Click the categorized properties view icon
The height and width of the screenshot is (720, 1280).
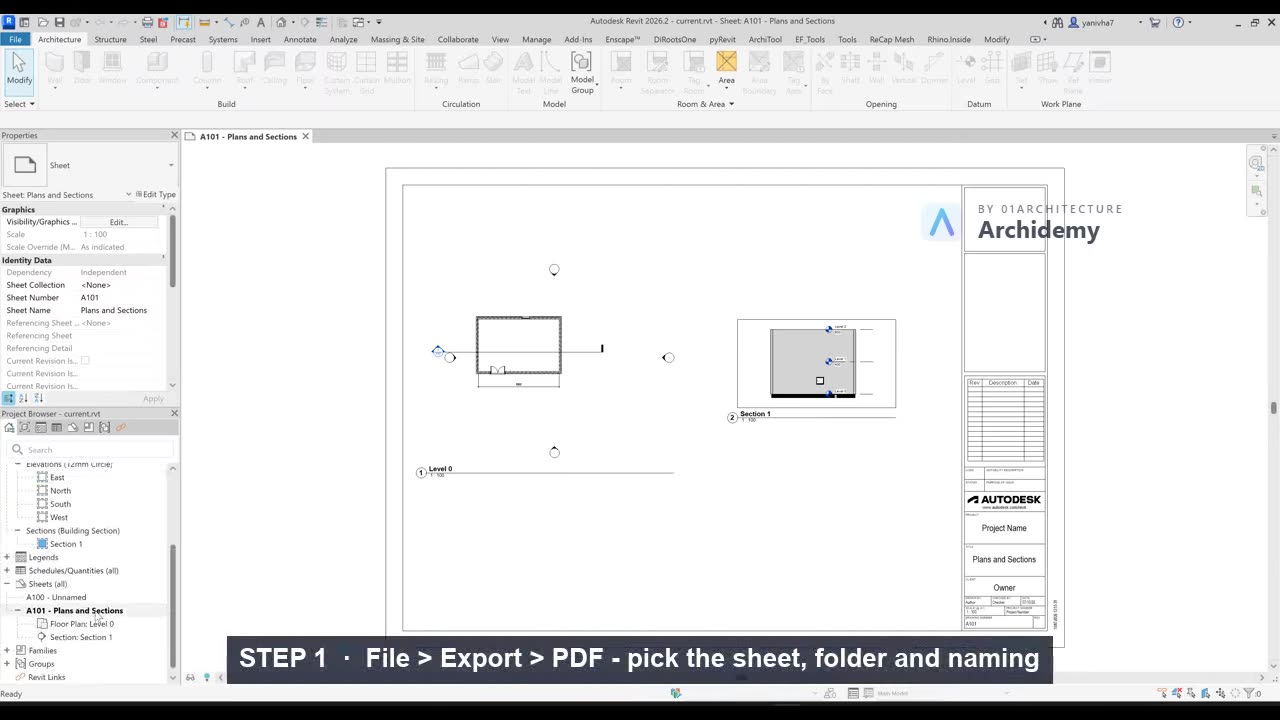9,398
